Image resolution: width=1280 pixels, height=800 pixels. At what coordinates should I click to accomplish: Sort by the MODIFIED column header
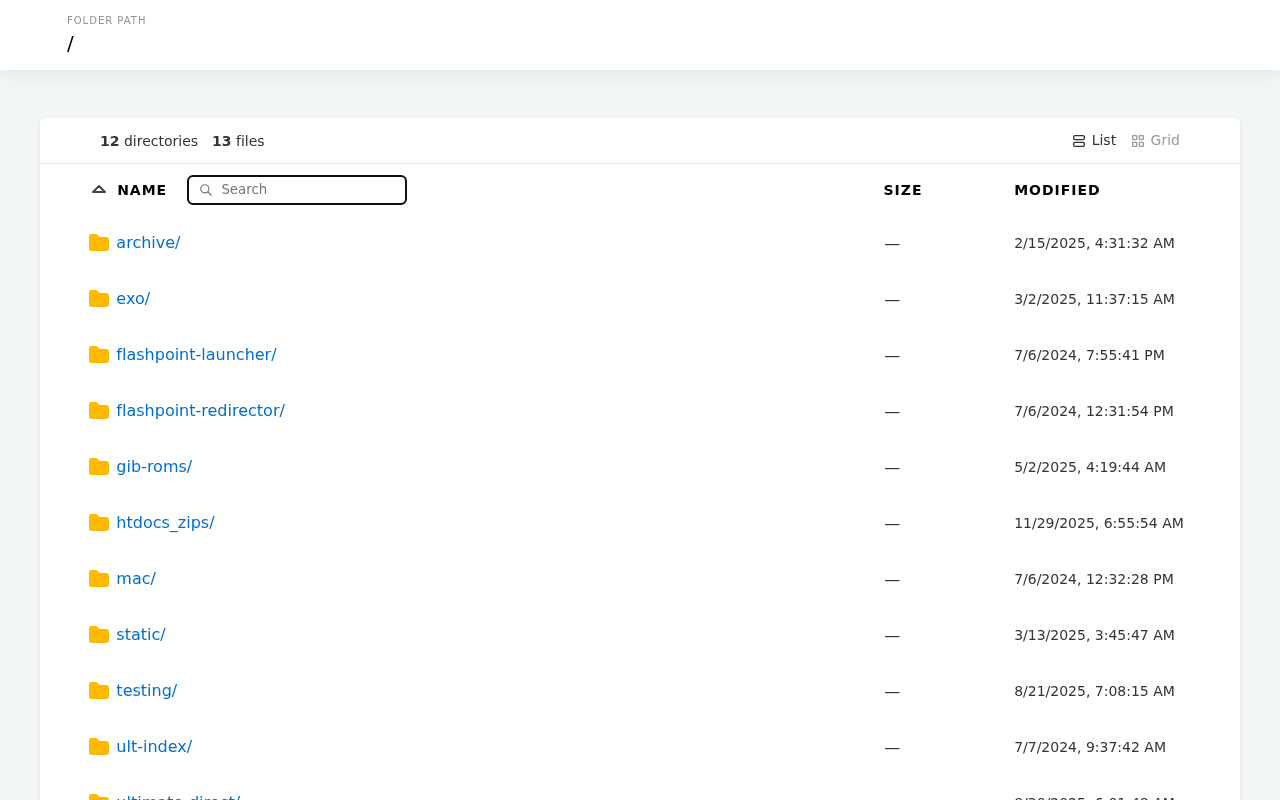pos(1057,190)
